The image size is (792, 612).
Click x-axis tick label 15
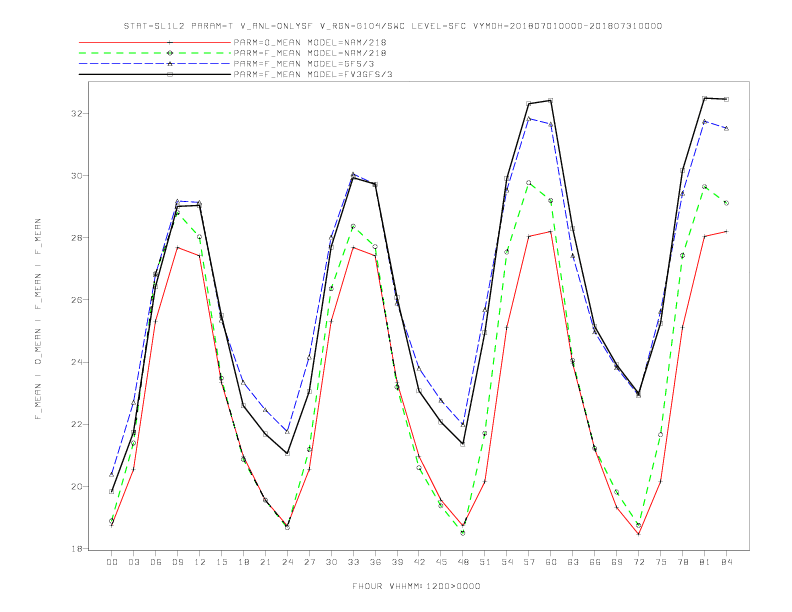point(221,562)
